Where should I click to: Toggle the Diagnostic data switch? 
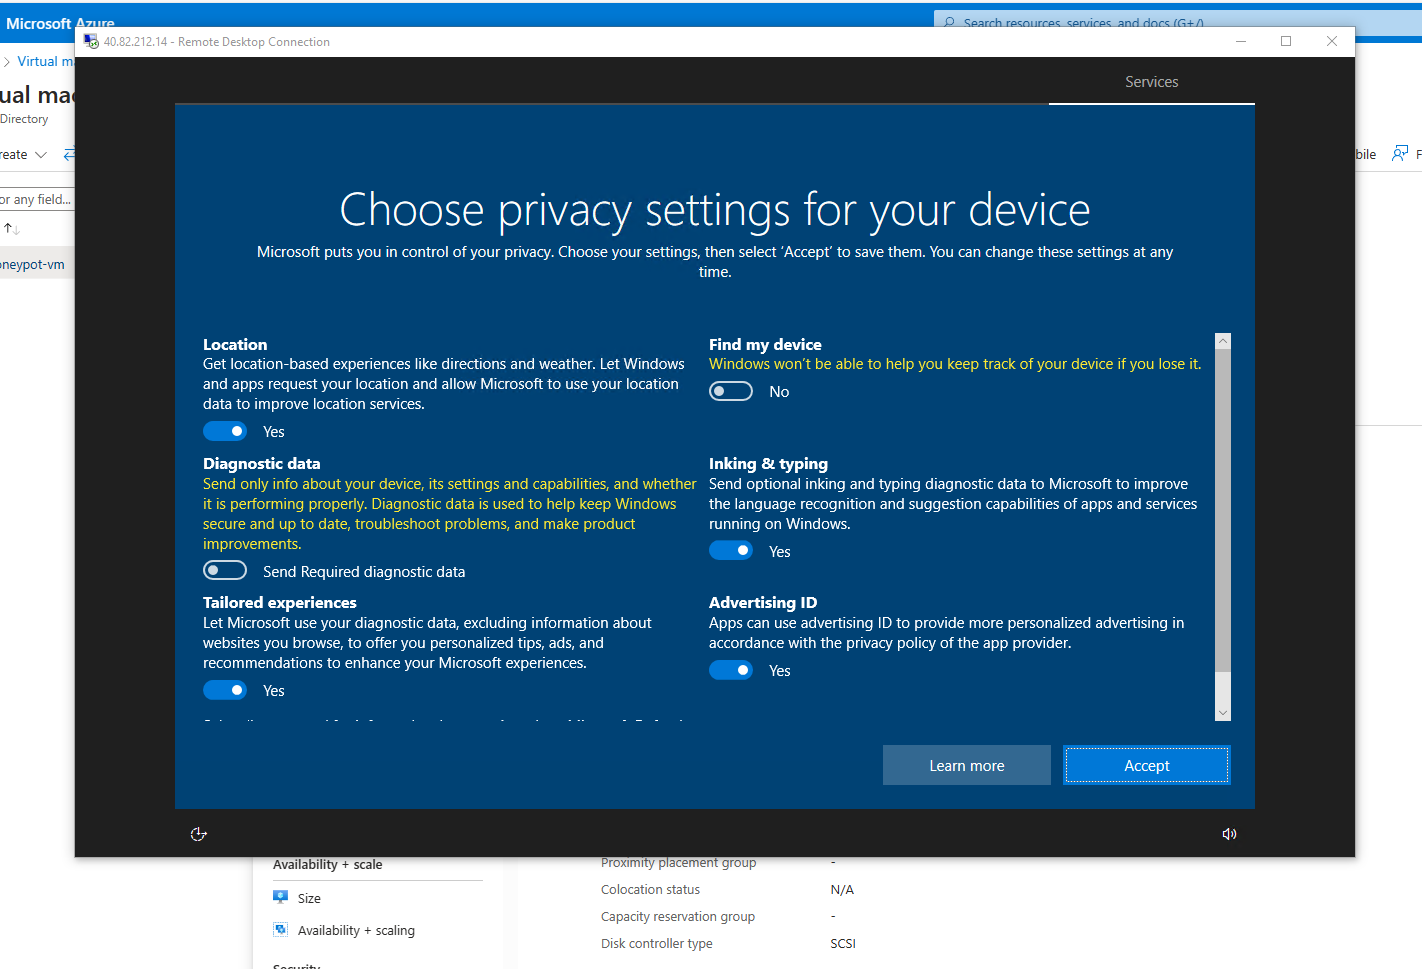coord(225,570)
